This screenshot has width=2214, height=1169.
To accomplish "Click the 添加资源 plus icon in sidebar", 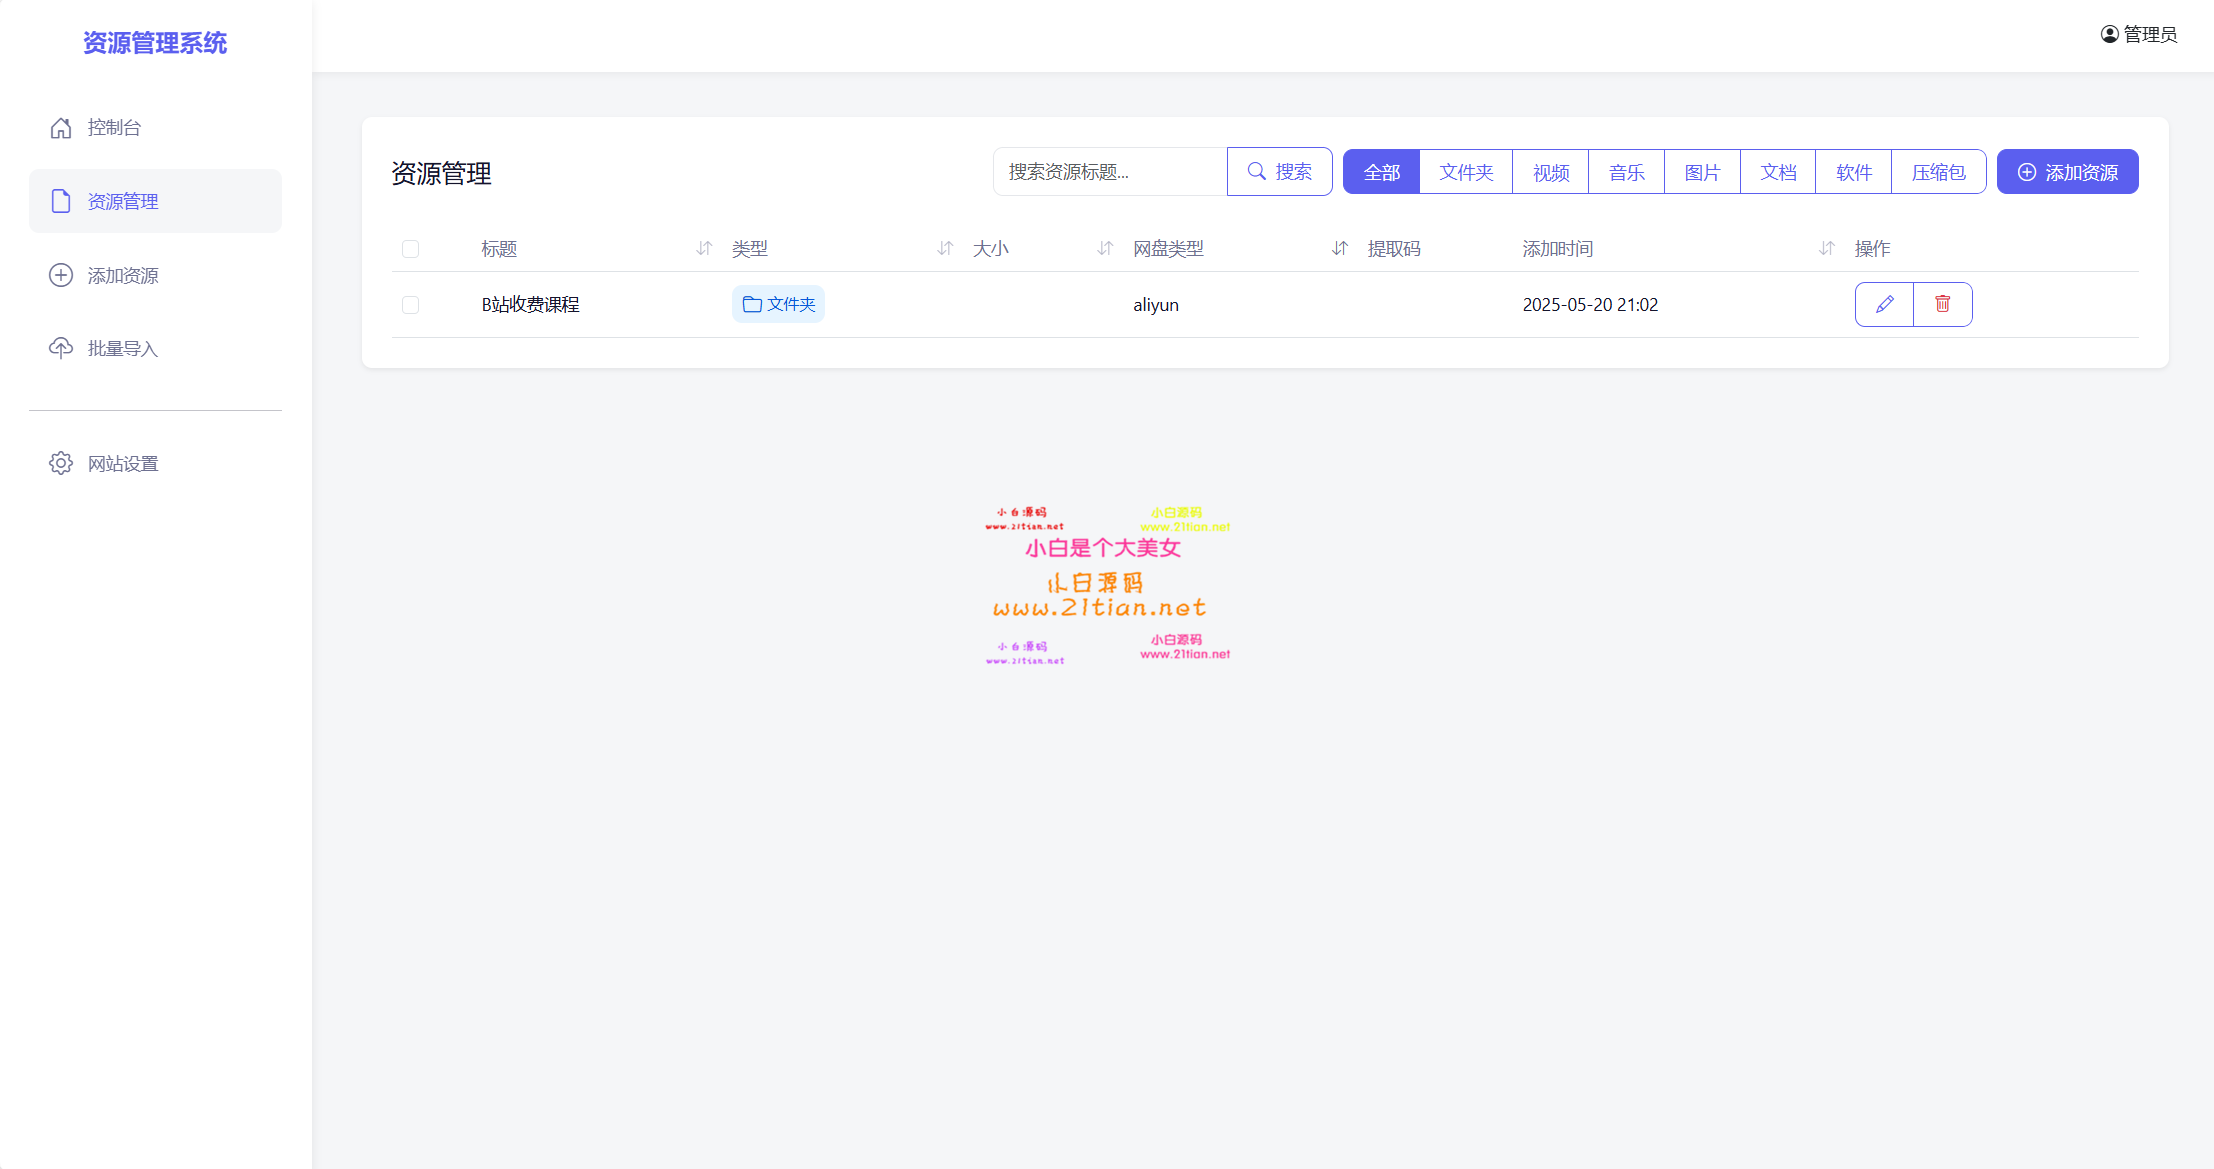I will [60, 275].
